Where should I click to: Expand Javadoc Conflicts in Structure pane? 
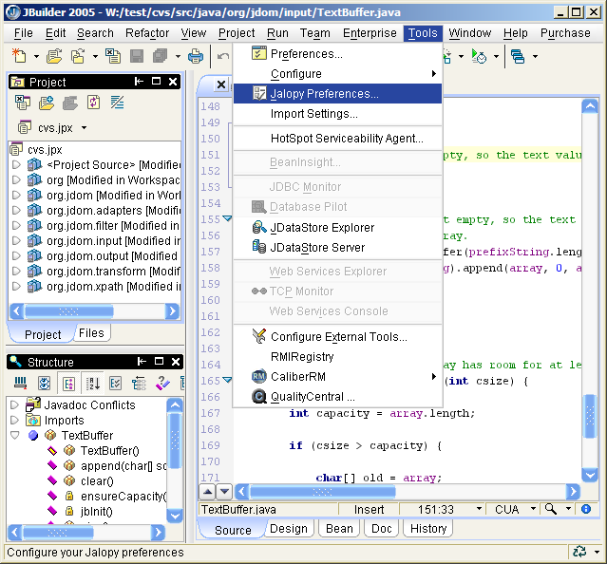[14, 405]
